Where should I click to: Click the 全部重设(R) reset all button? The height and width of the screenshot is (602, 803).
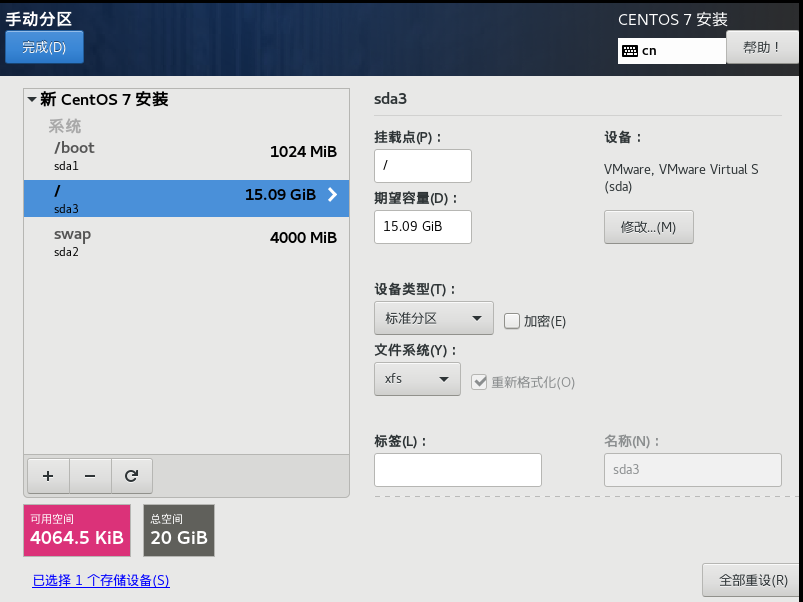752,580
